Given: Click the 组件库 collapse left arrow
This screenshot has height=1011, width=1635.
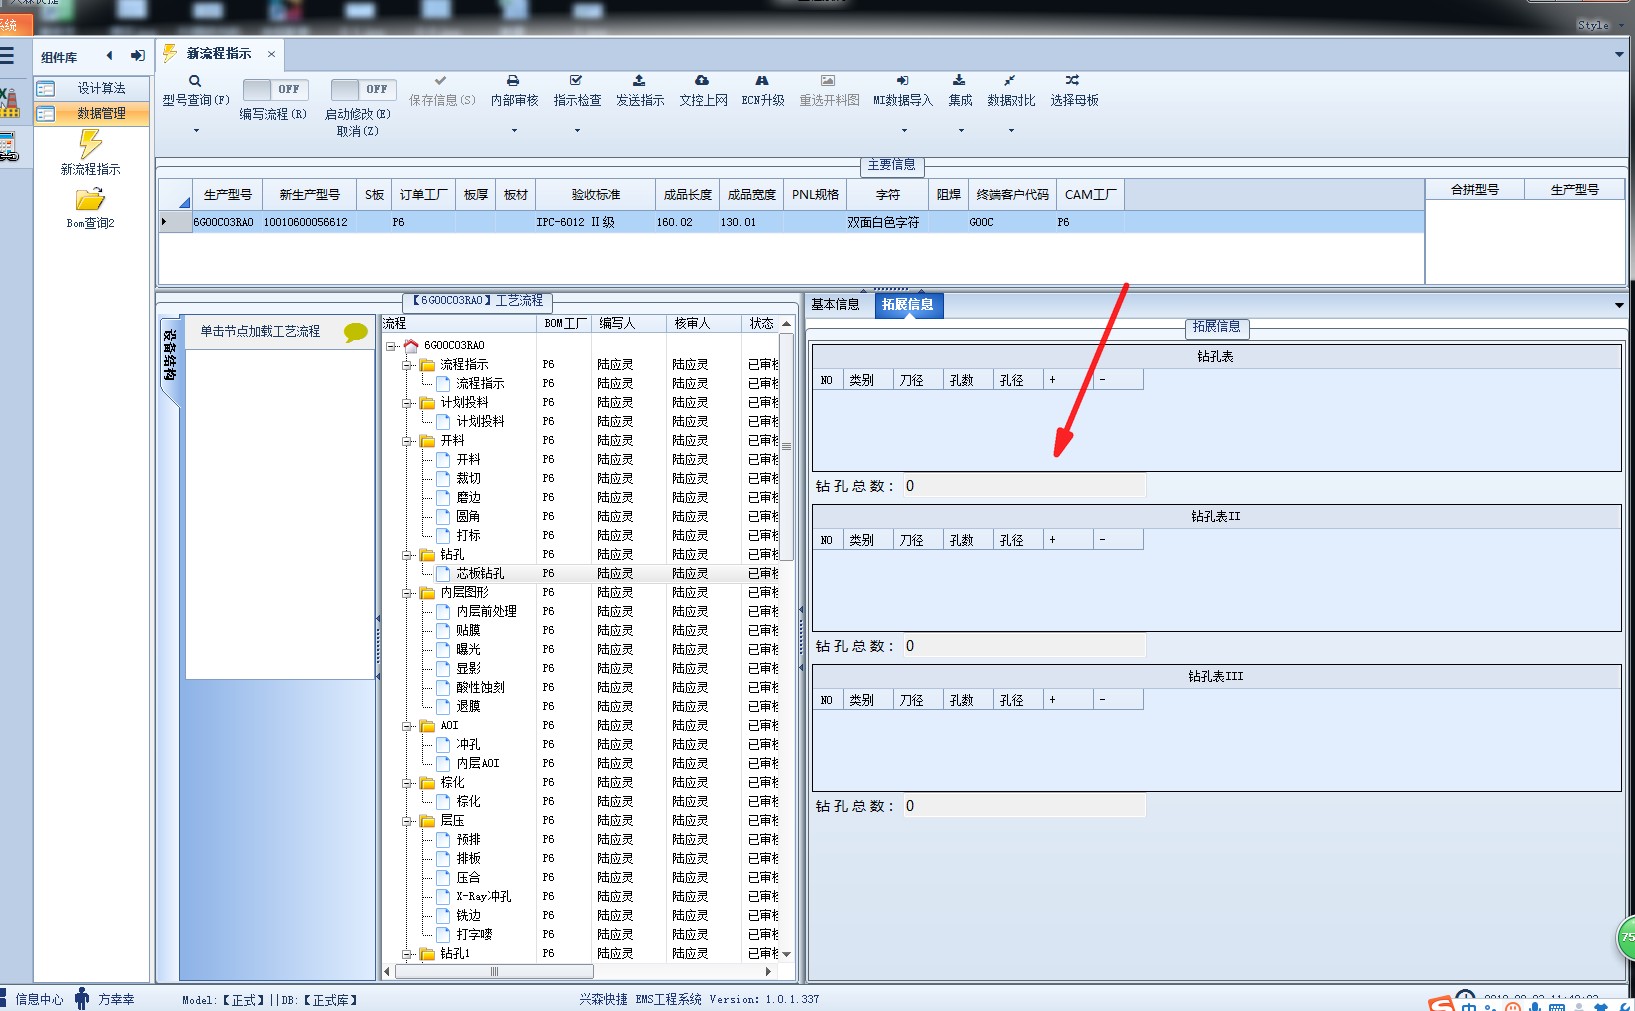Looking at the screenshot, I should pyautogui.click(x=109, y=56).
